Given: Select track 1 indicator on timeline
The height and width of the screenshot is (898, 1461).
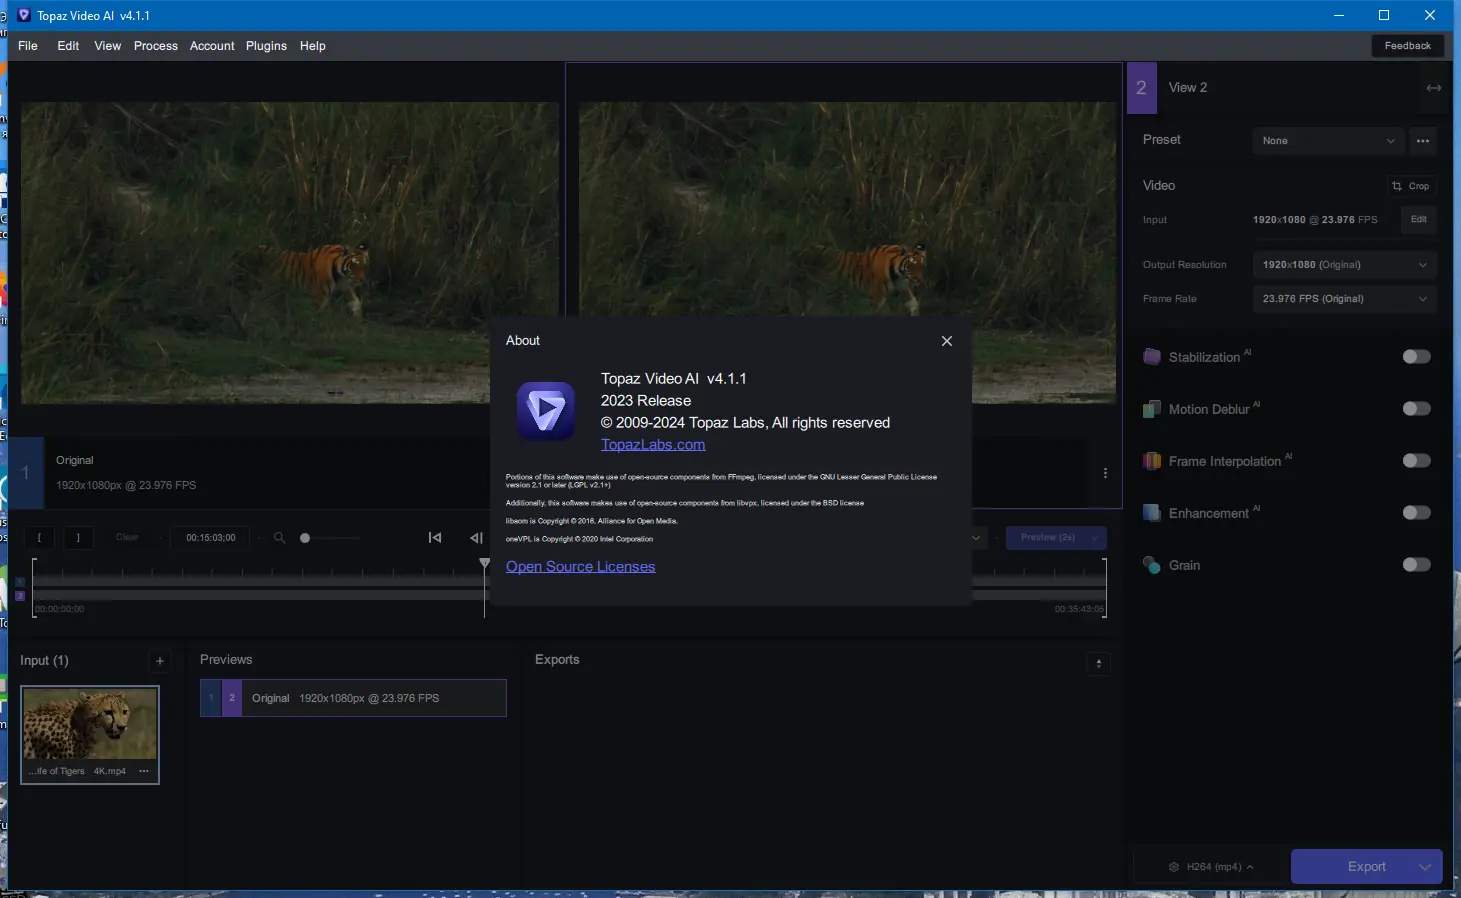Looking at the screenshot, I should coord(20,583).
